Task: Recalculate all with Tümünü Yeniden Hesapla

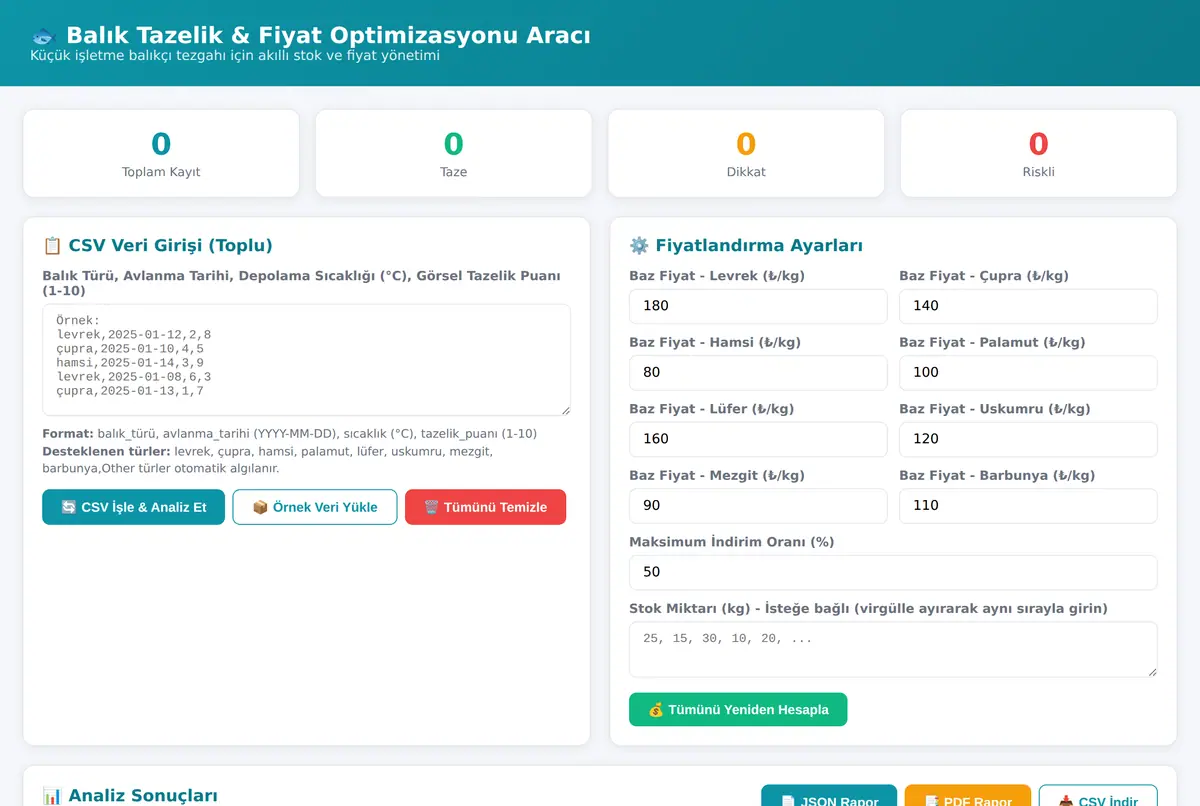Action: (738, 710)
